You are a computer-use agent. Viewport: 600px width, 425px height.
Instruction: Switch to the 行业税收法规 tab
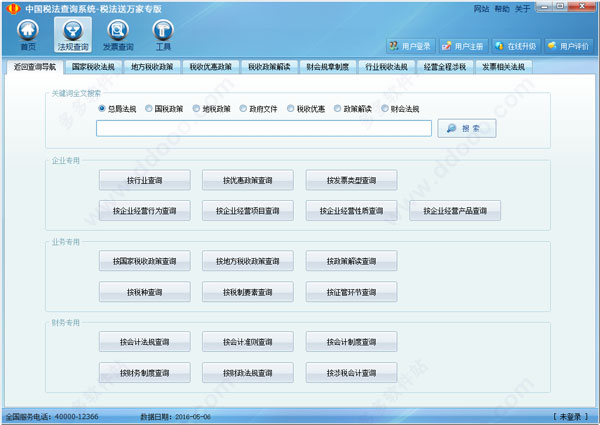coord(386,67)
